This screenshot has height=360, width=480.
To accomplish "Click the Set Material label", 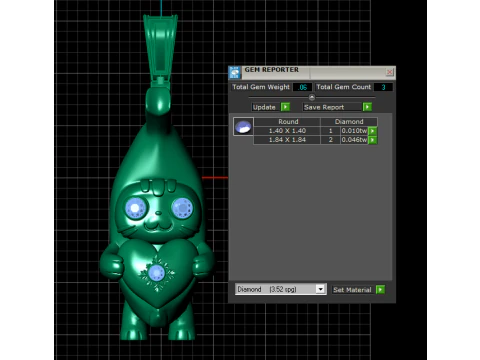I will 352,290.
